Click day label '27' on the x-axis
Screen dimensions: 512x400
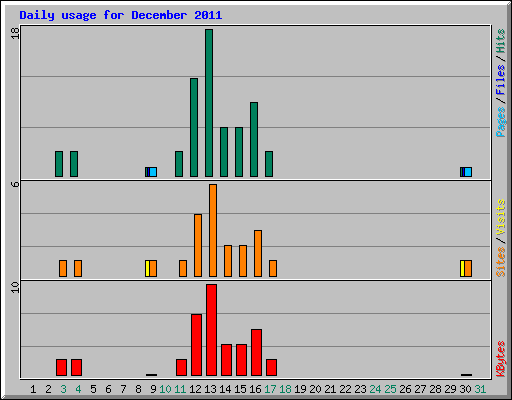pos(420,389)
